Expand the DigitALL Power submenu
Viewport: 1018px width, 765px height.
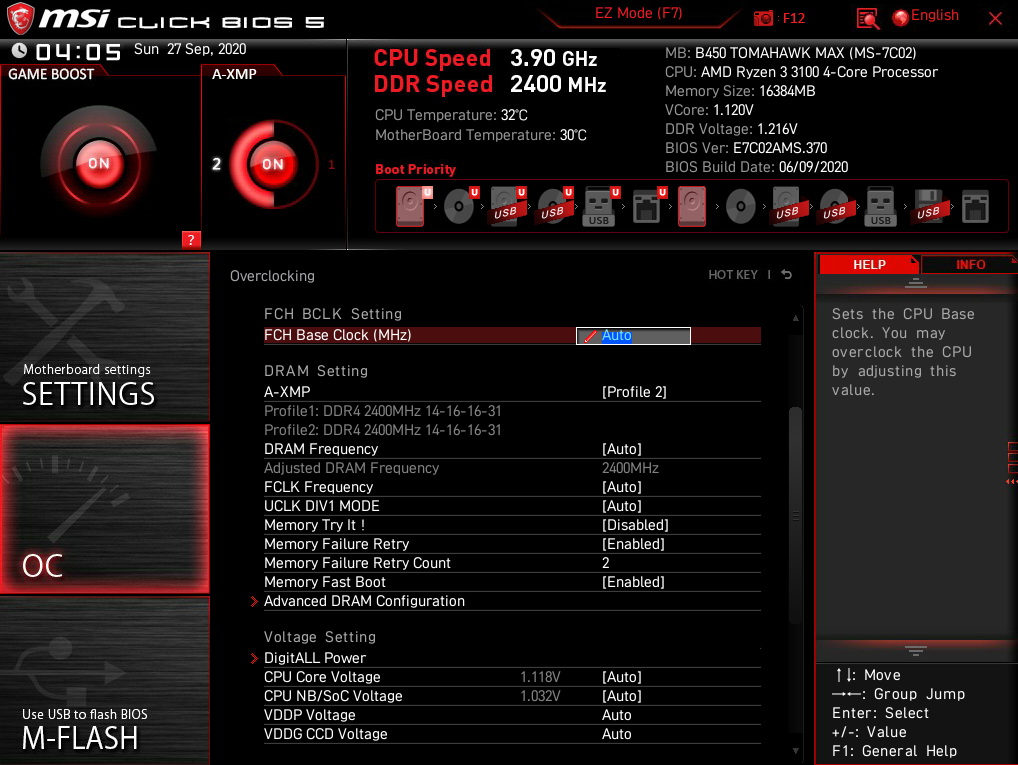(x=315, y=658)
